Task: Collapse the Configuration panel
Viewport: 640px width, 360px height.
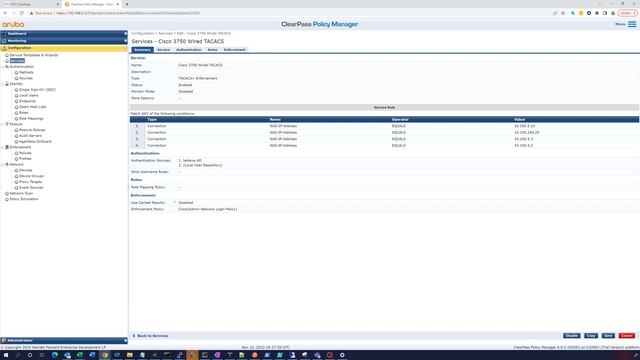Action: (x=64, y=48)
